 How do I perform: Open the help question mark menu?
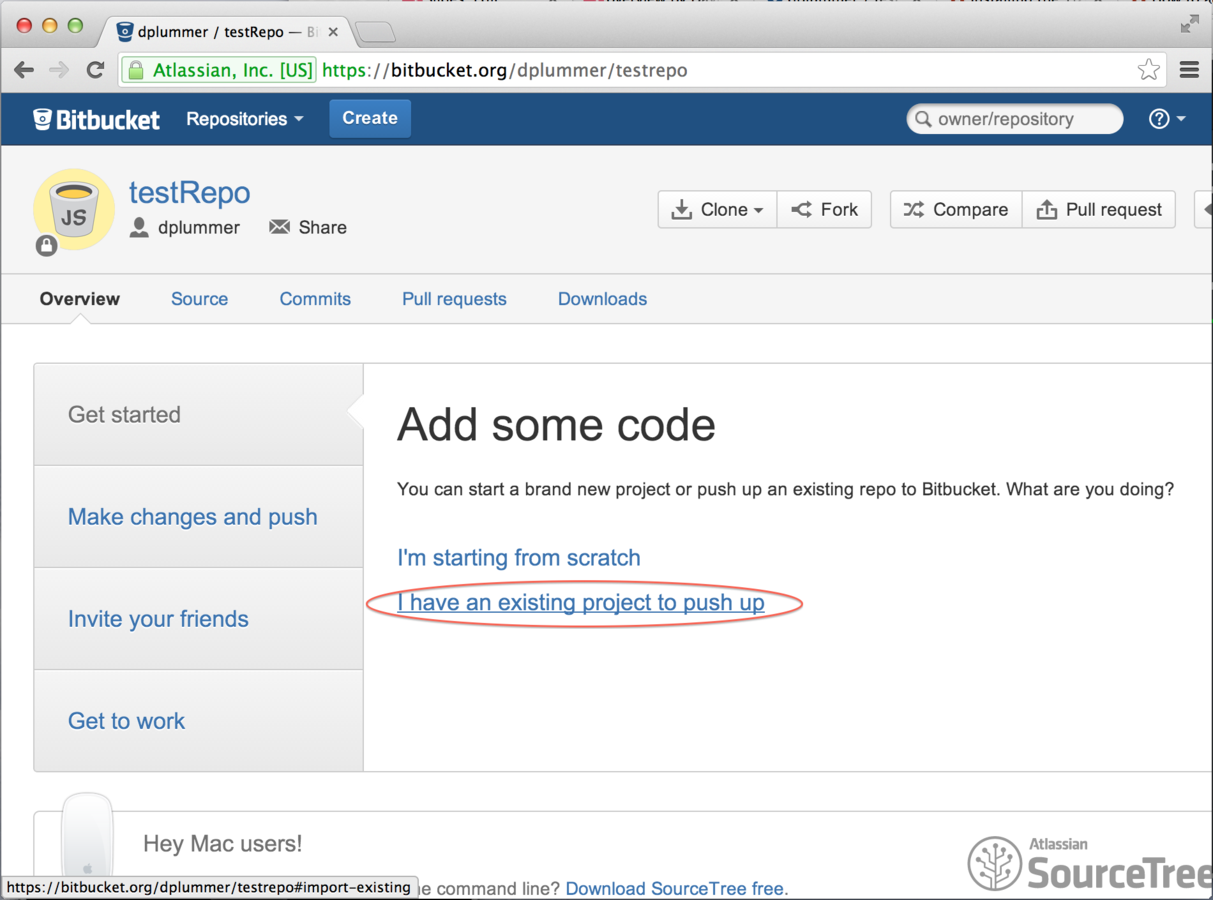coord(1167,119)
